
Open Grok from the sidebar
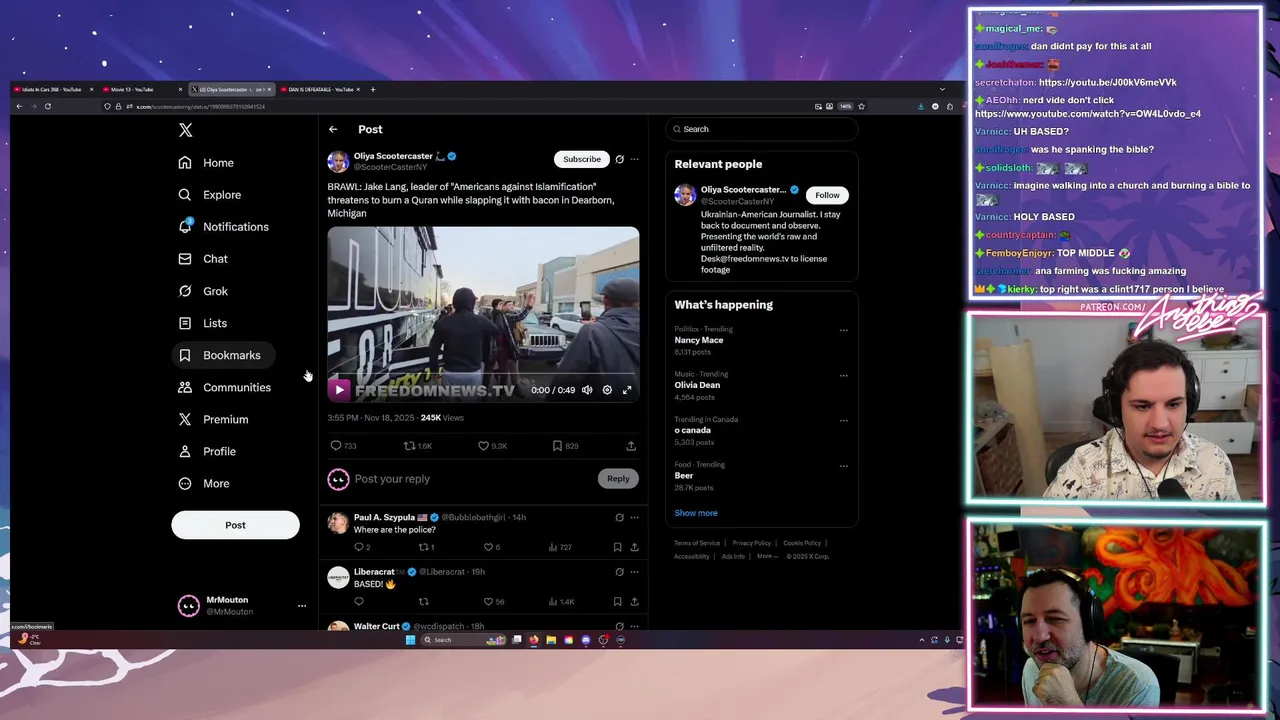[203, 291]
